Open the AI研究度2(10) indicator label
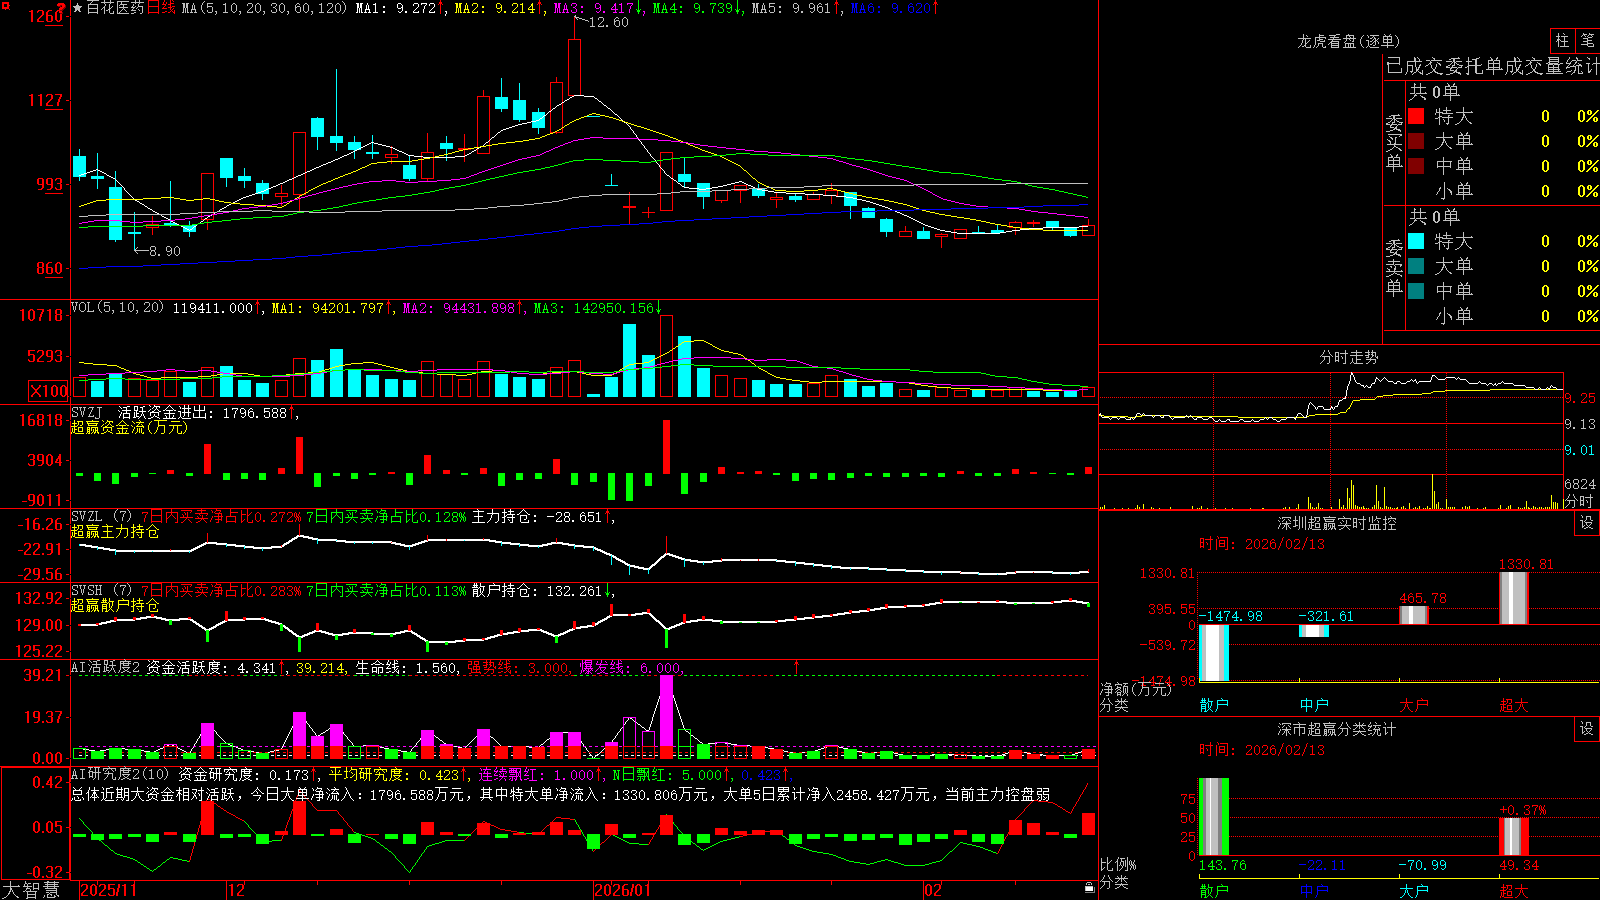Viewport: 1600px width, 900px height. pyautogui.click(x=121, y=775)
